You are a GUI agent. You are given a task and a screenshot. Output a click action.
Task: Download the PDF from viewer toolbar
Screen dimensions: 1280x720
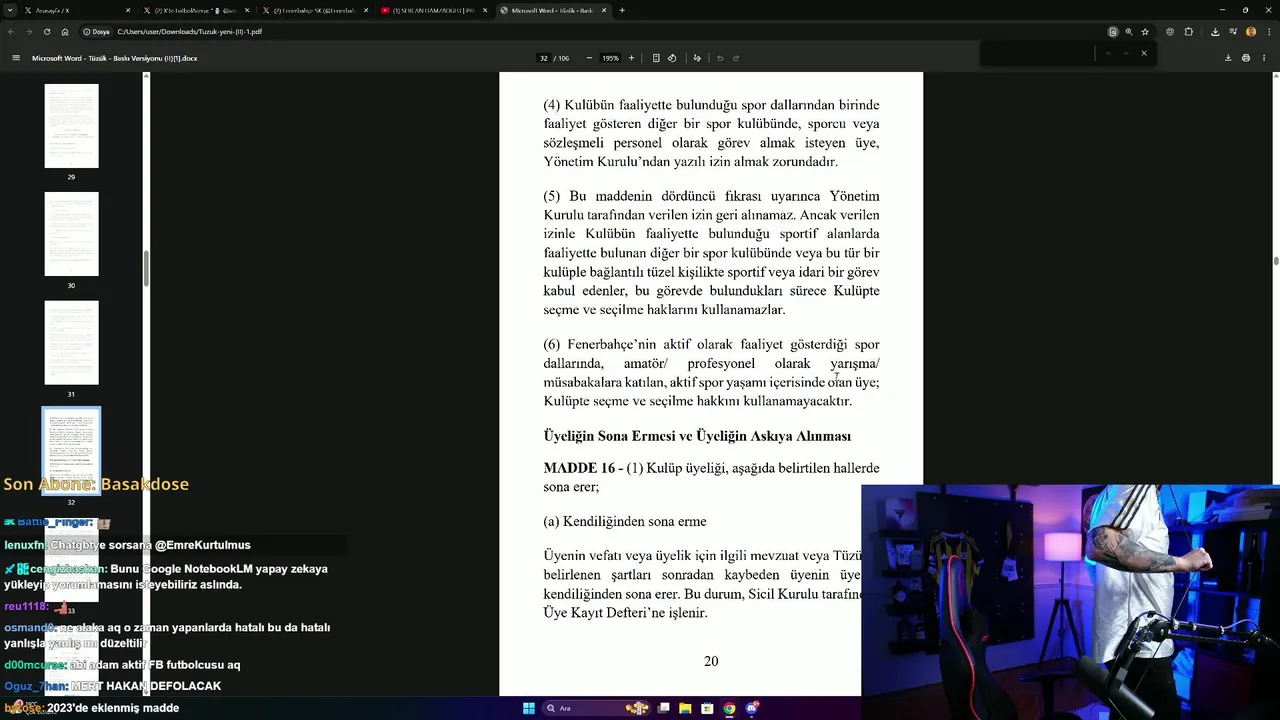[1228, 58]
